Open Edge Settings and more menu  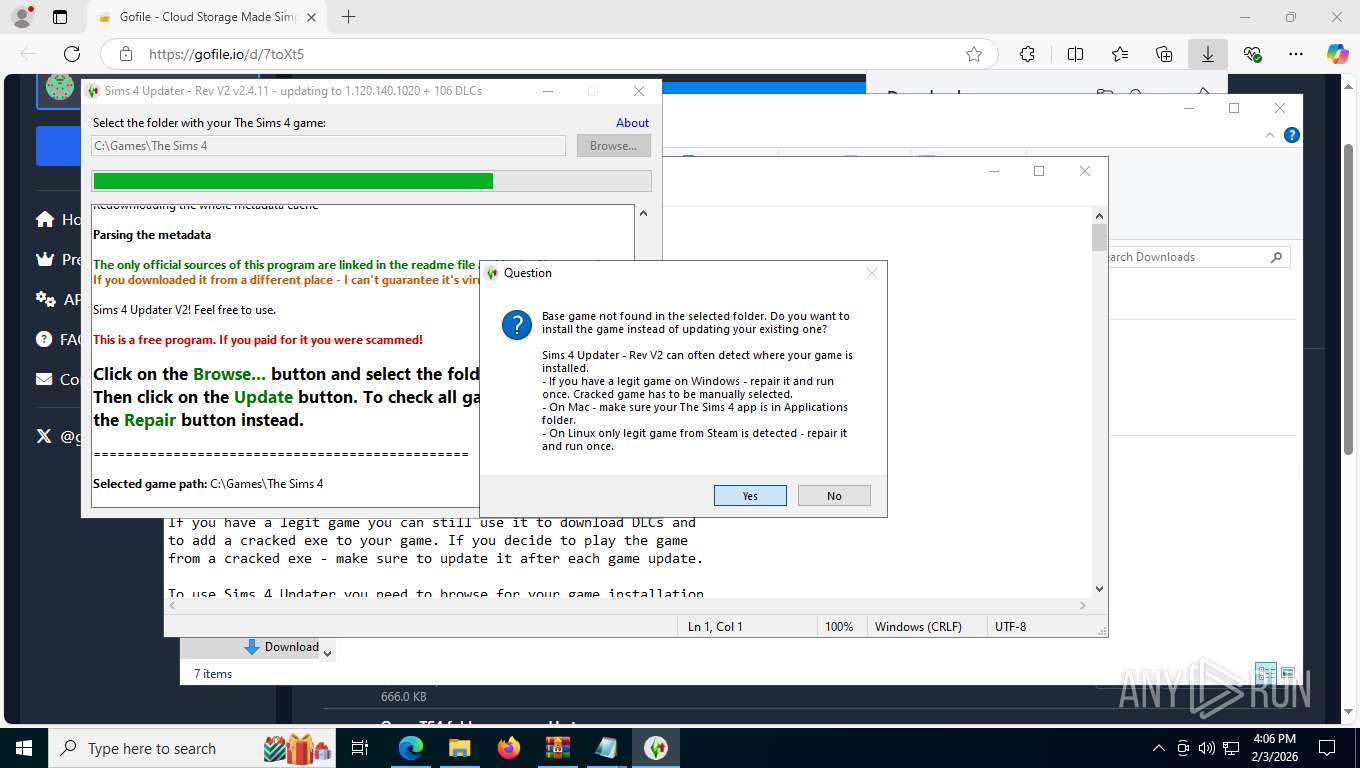(1296, 54)
